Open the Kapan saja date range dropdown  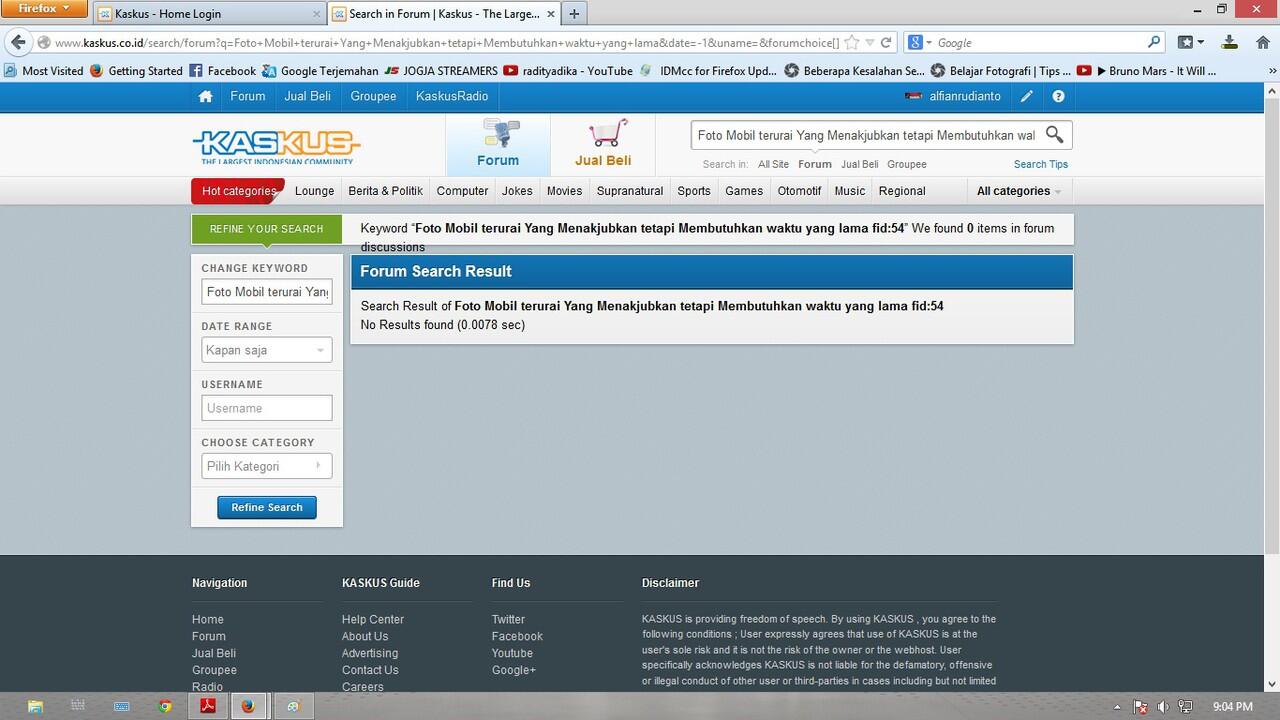(266, 350)
